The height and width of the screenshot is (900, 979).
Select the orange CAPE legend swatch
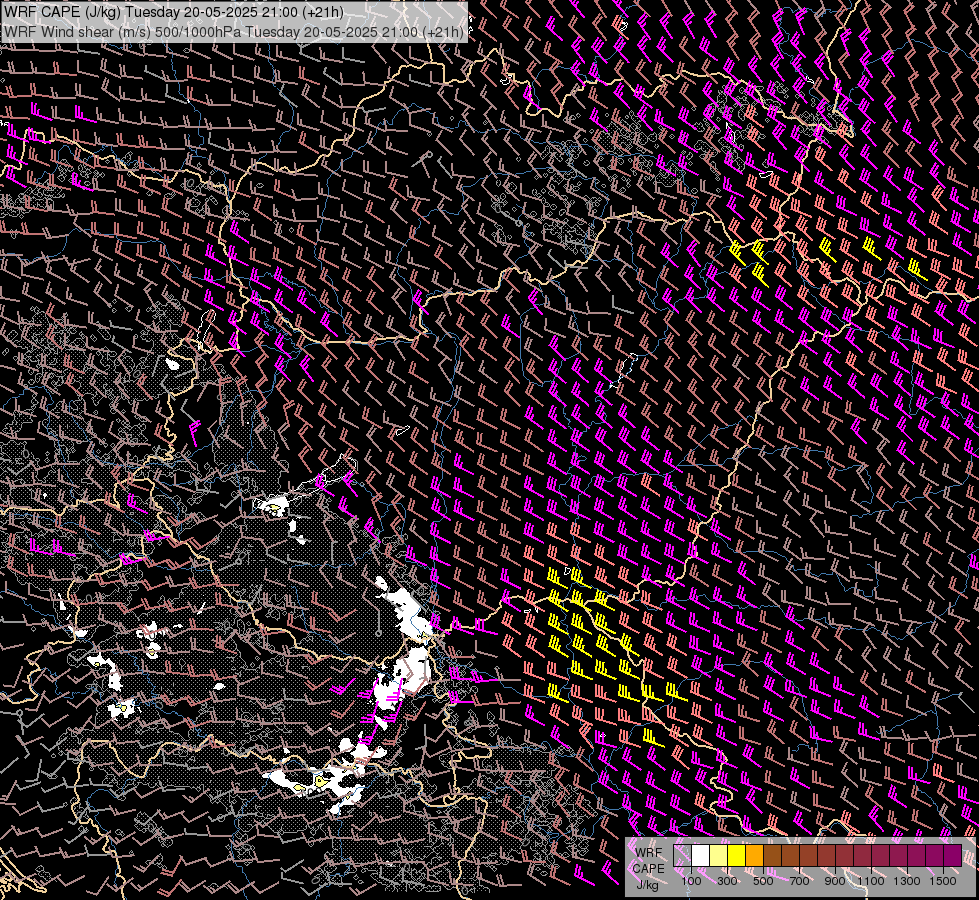tap(754, 855)
